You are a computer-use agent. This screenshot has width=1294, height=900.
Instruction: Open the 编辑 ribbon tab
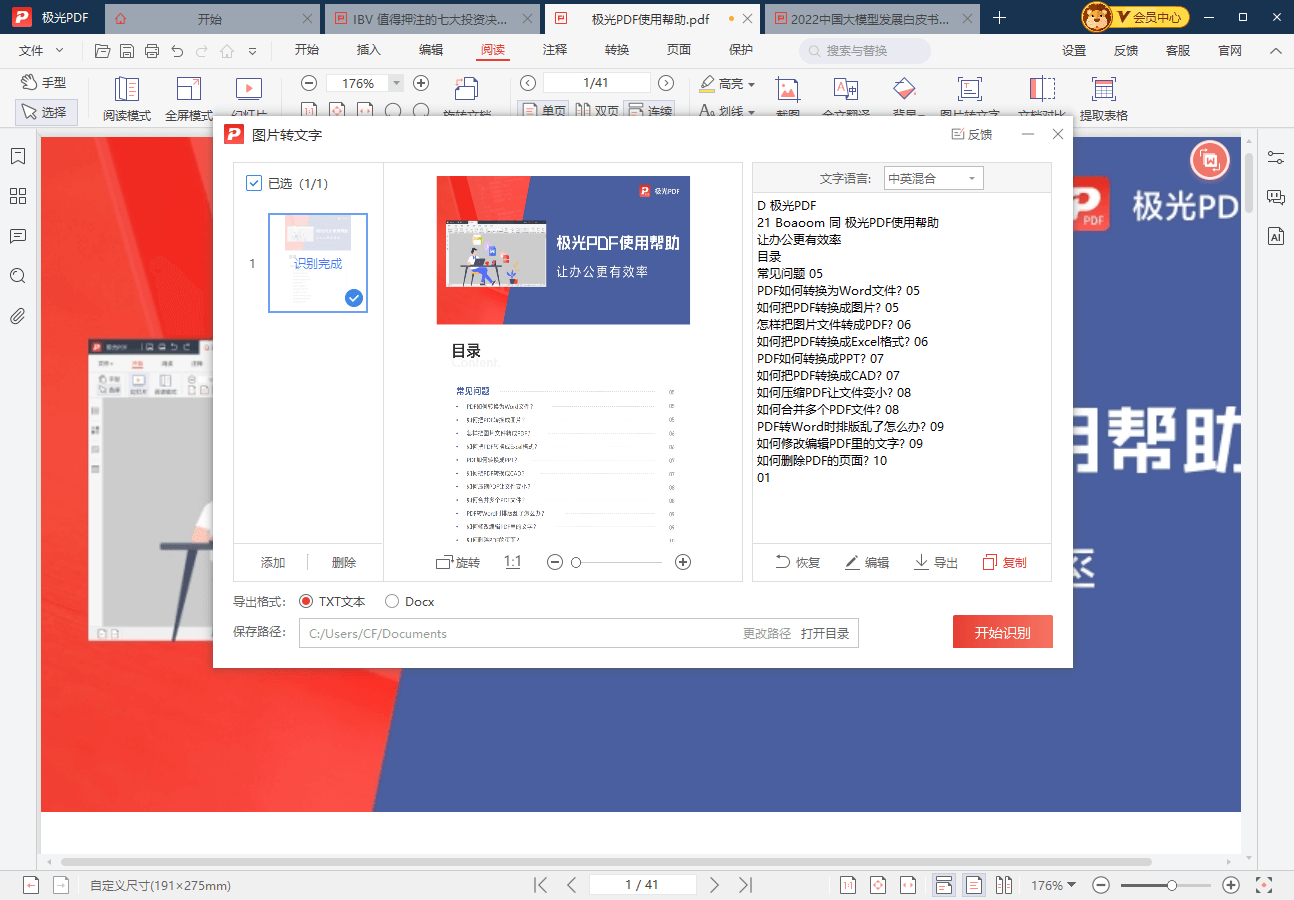[431, 50]
